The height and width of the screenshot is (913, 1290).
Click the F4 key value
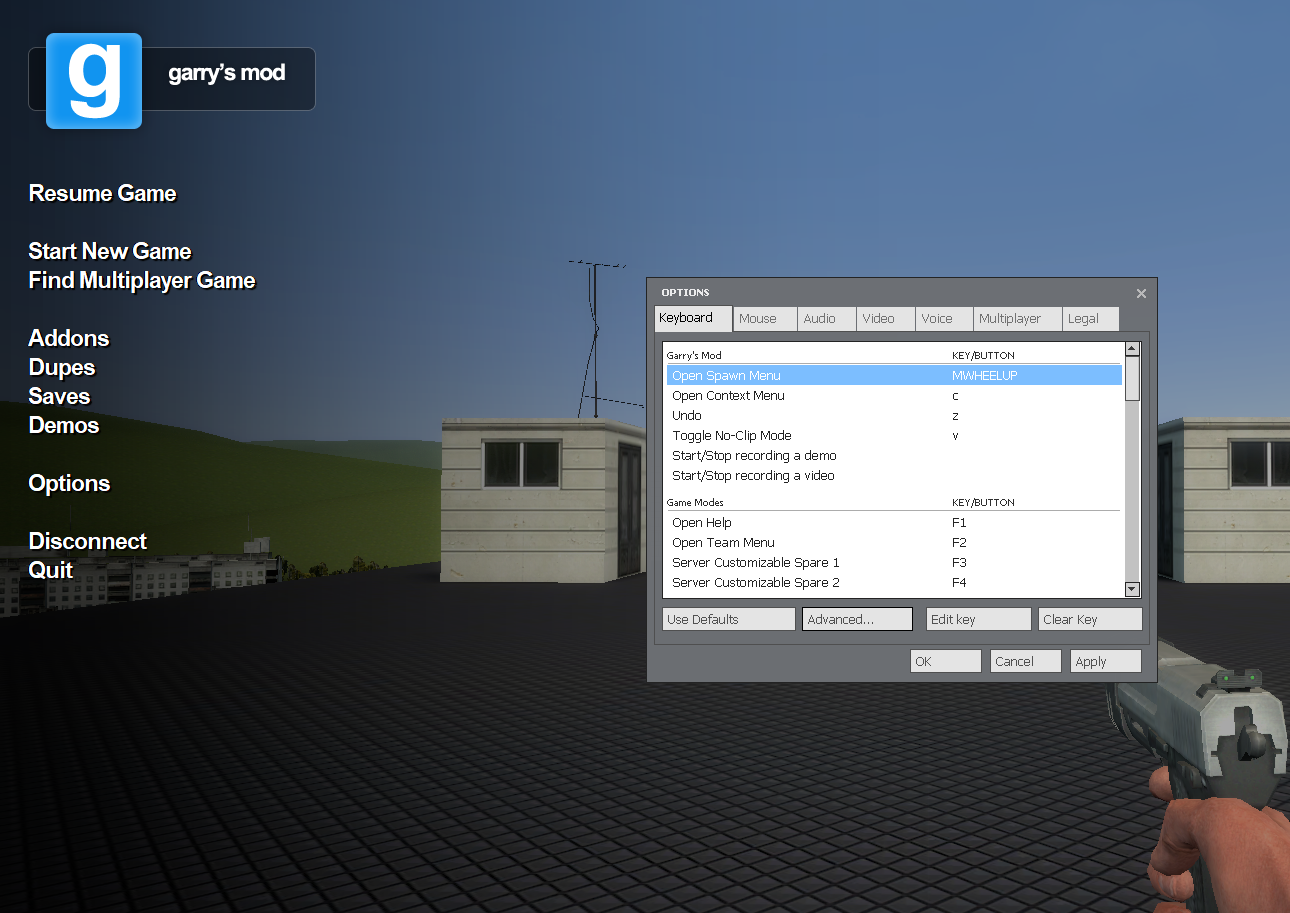(959, 583)
